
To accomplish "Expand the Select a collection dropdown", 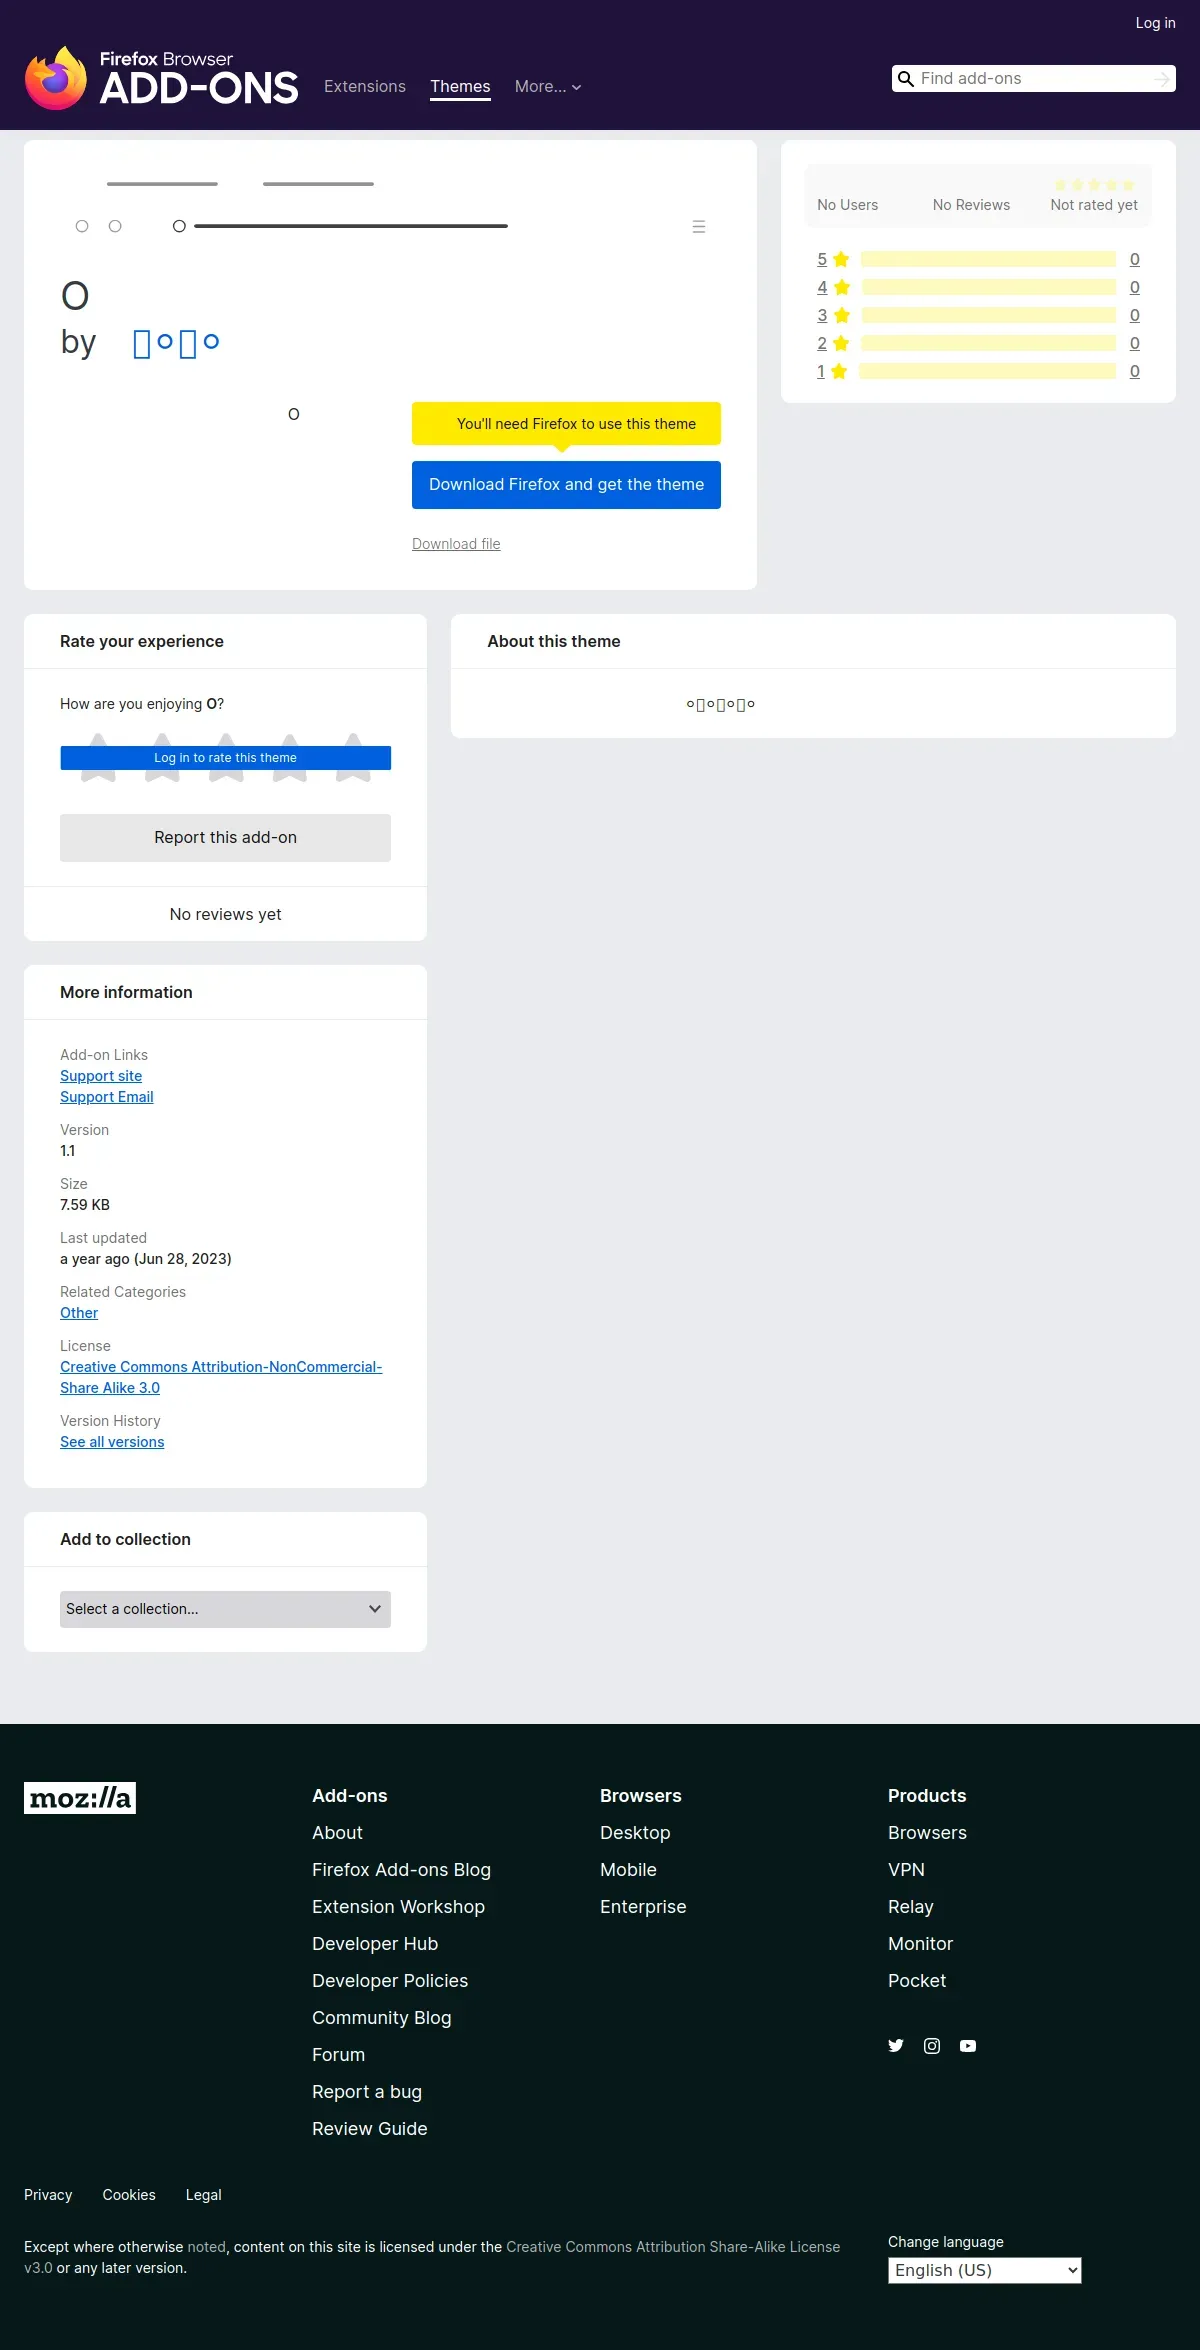I will [x=225, y=1609].
